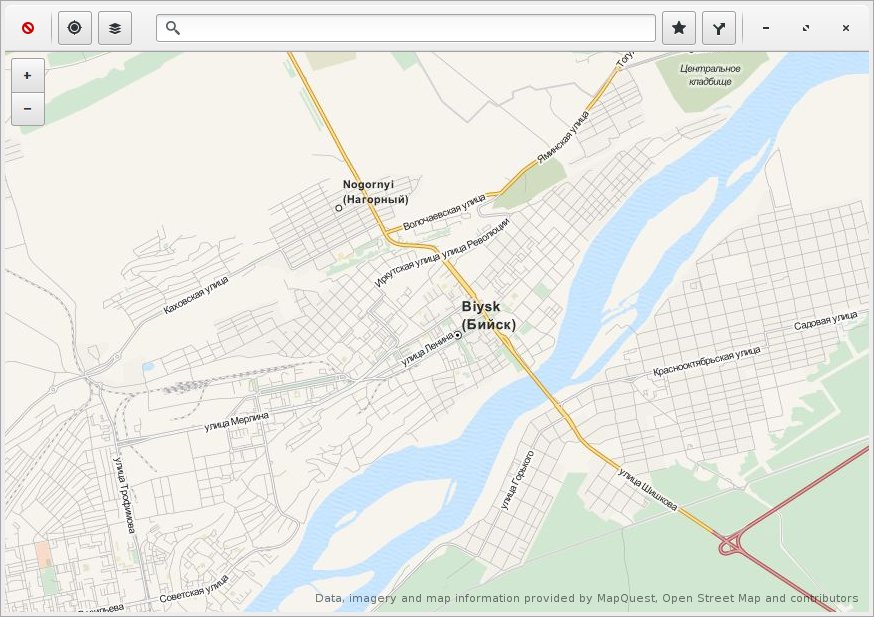Screen dimensions: 874x617
Task: Minimize the maps window
Action: tap(766, 28)
